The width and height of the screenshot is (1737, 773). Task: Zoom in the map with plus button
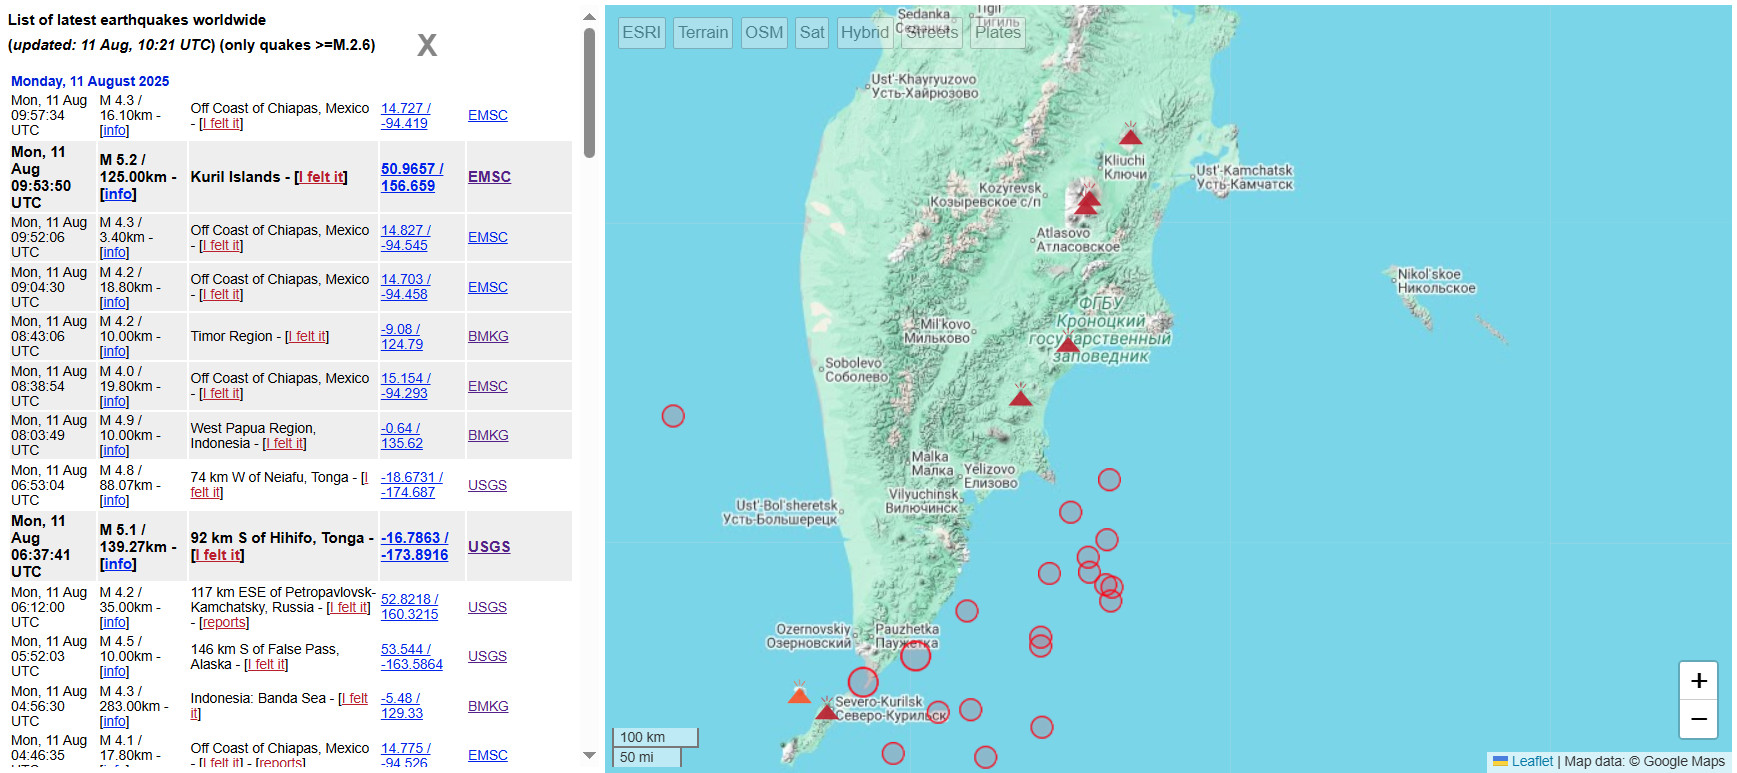pos(1698,681)
